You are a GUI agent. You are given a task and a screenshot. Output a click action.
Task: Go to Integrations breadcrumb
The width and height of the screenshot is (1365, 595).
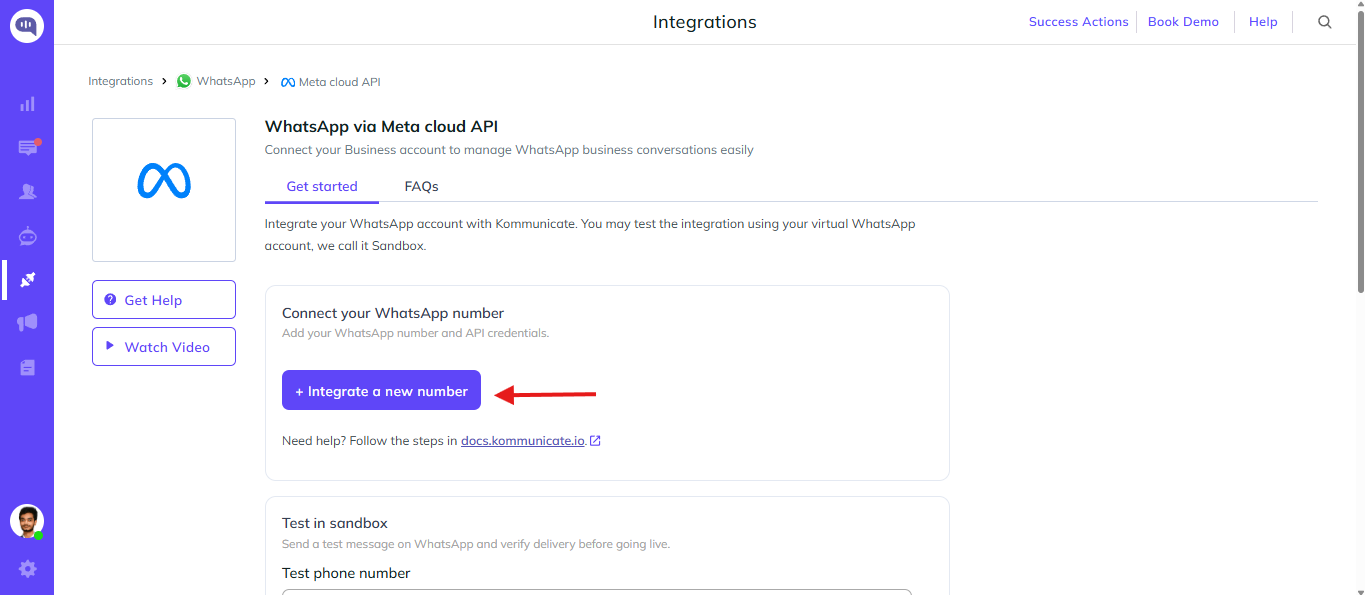[x=120, y=82]
